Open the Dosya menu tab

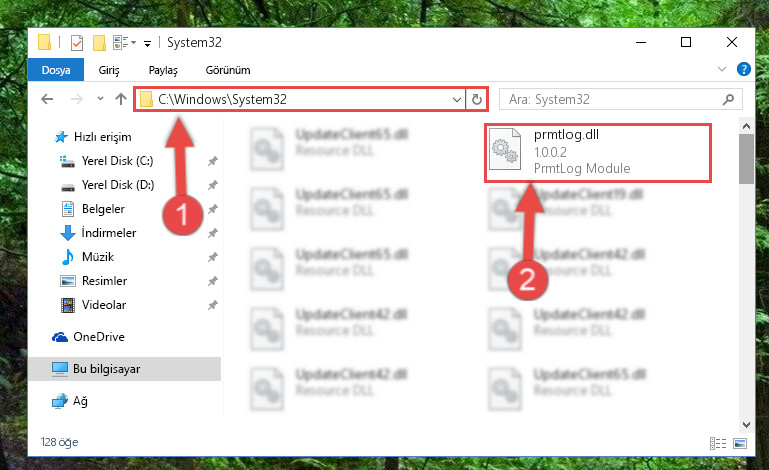(56, 70)
